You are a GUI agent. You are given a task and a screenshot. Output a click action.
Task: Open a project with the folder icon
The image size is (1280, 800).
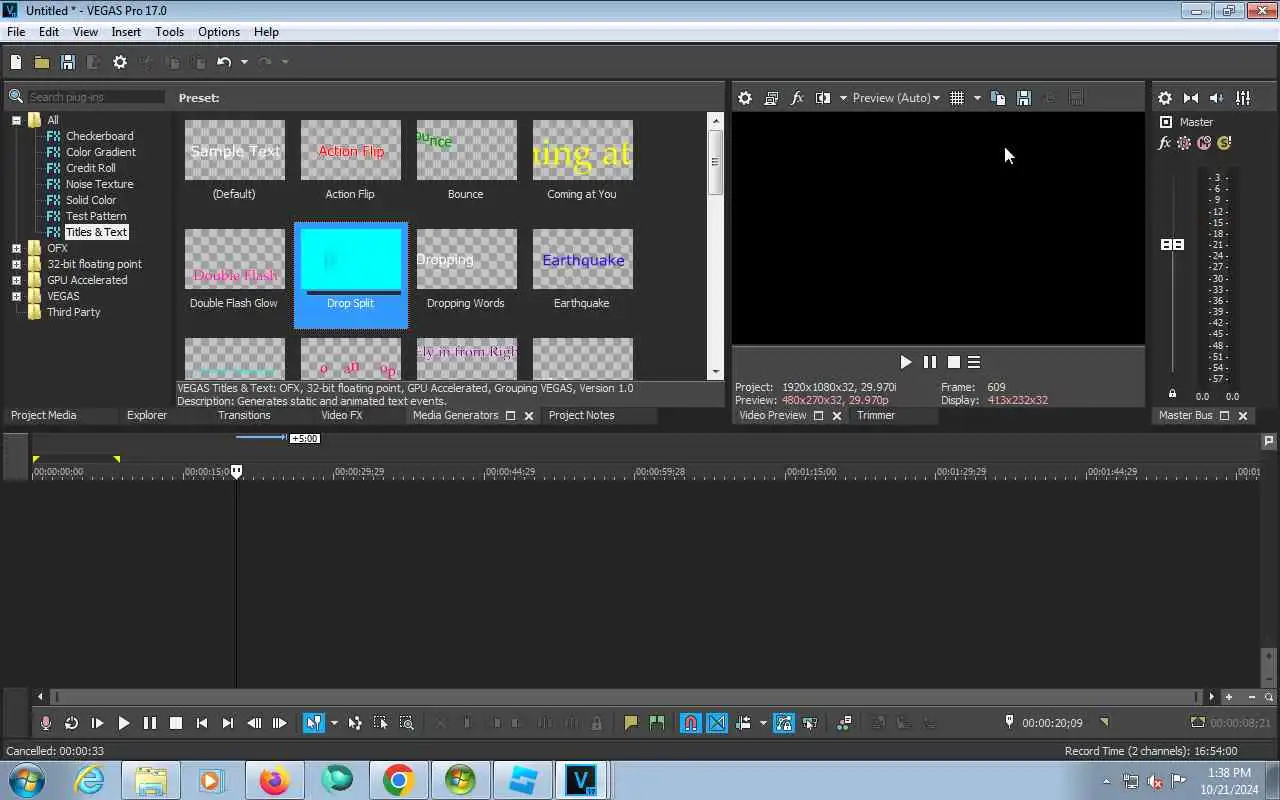[42, 62]
